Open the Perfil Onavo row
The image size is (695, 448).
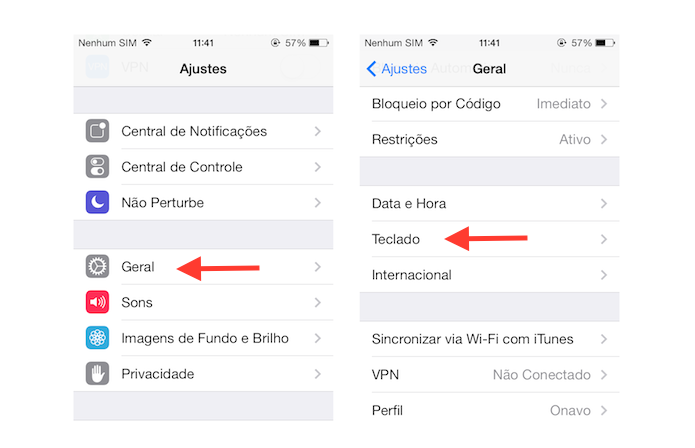[x=489, y=410]
